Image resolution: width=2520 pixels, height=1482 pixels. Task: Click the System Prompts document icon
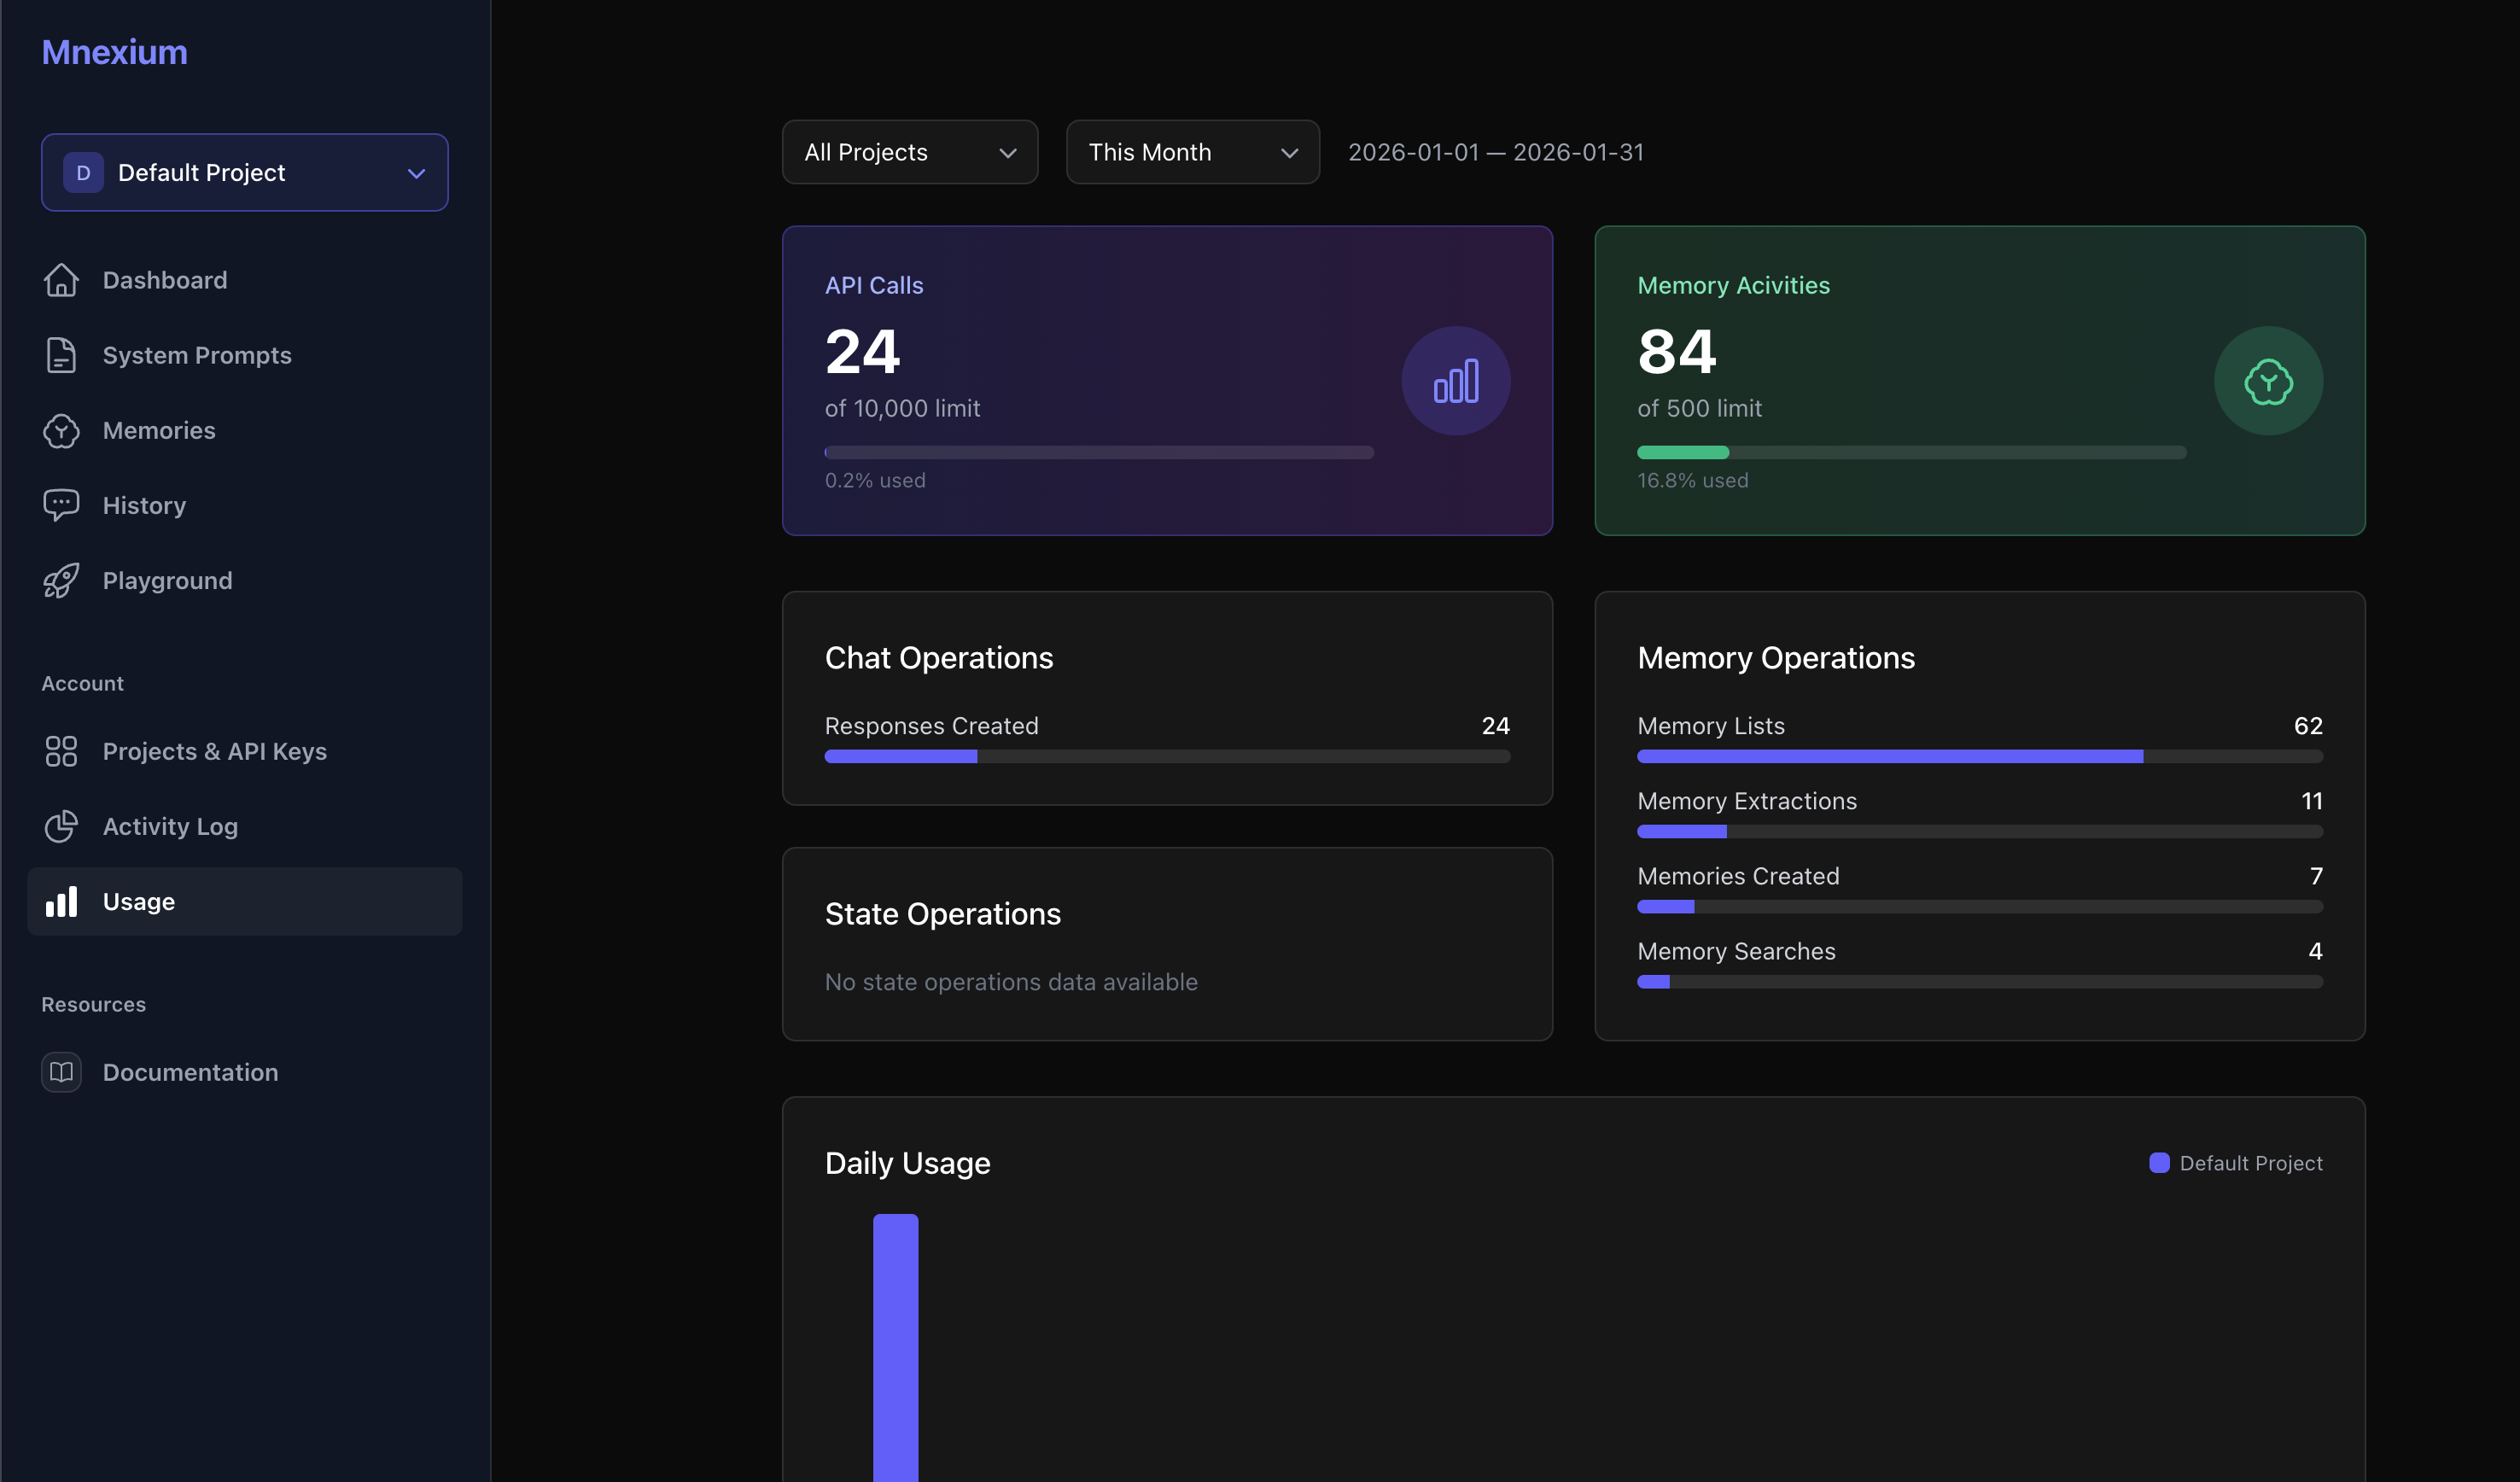coord(61,355)
